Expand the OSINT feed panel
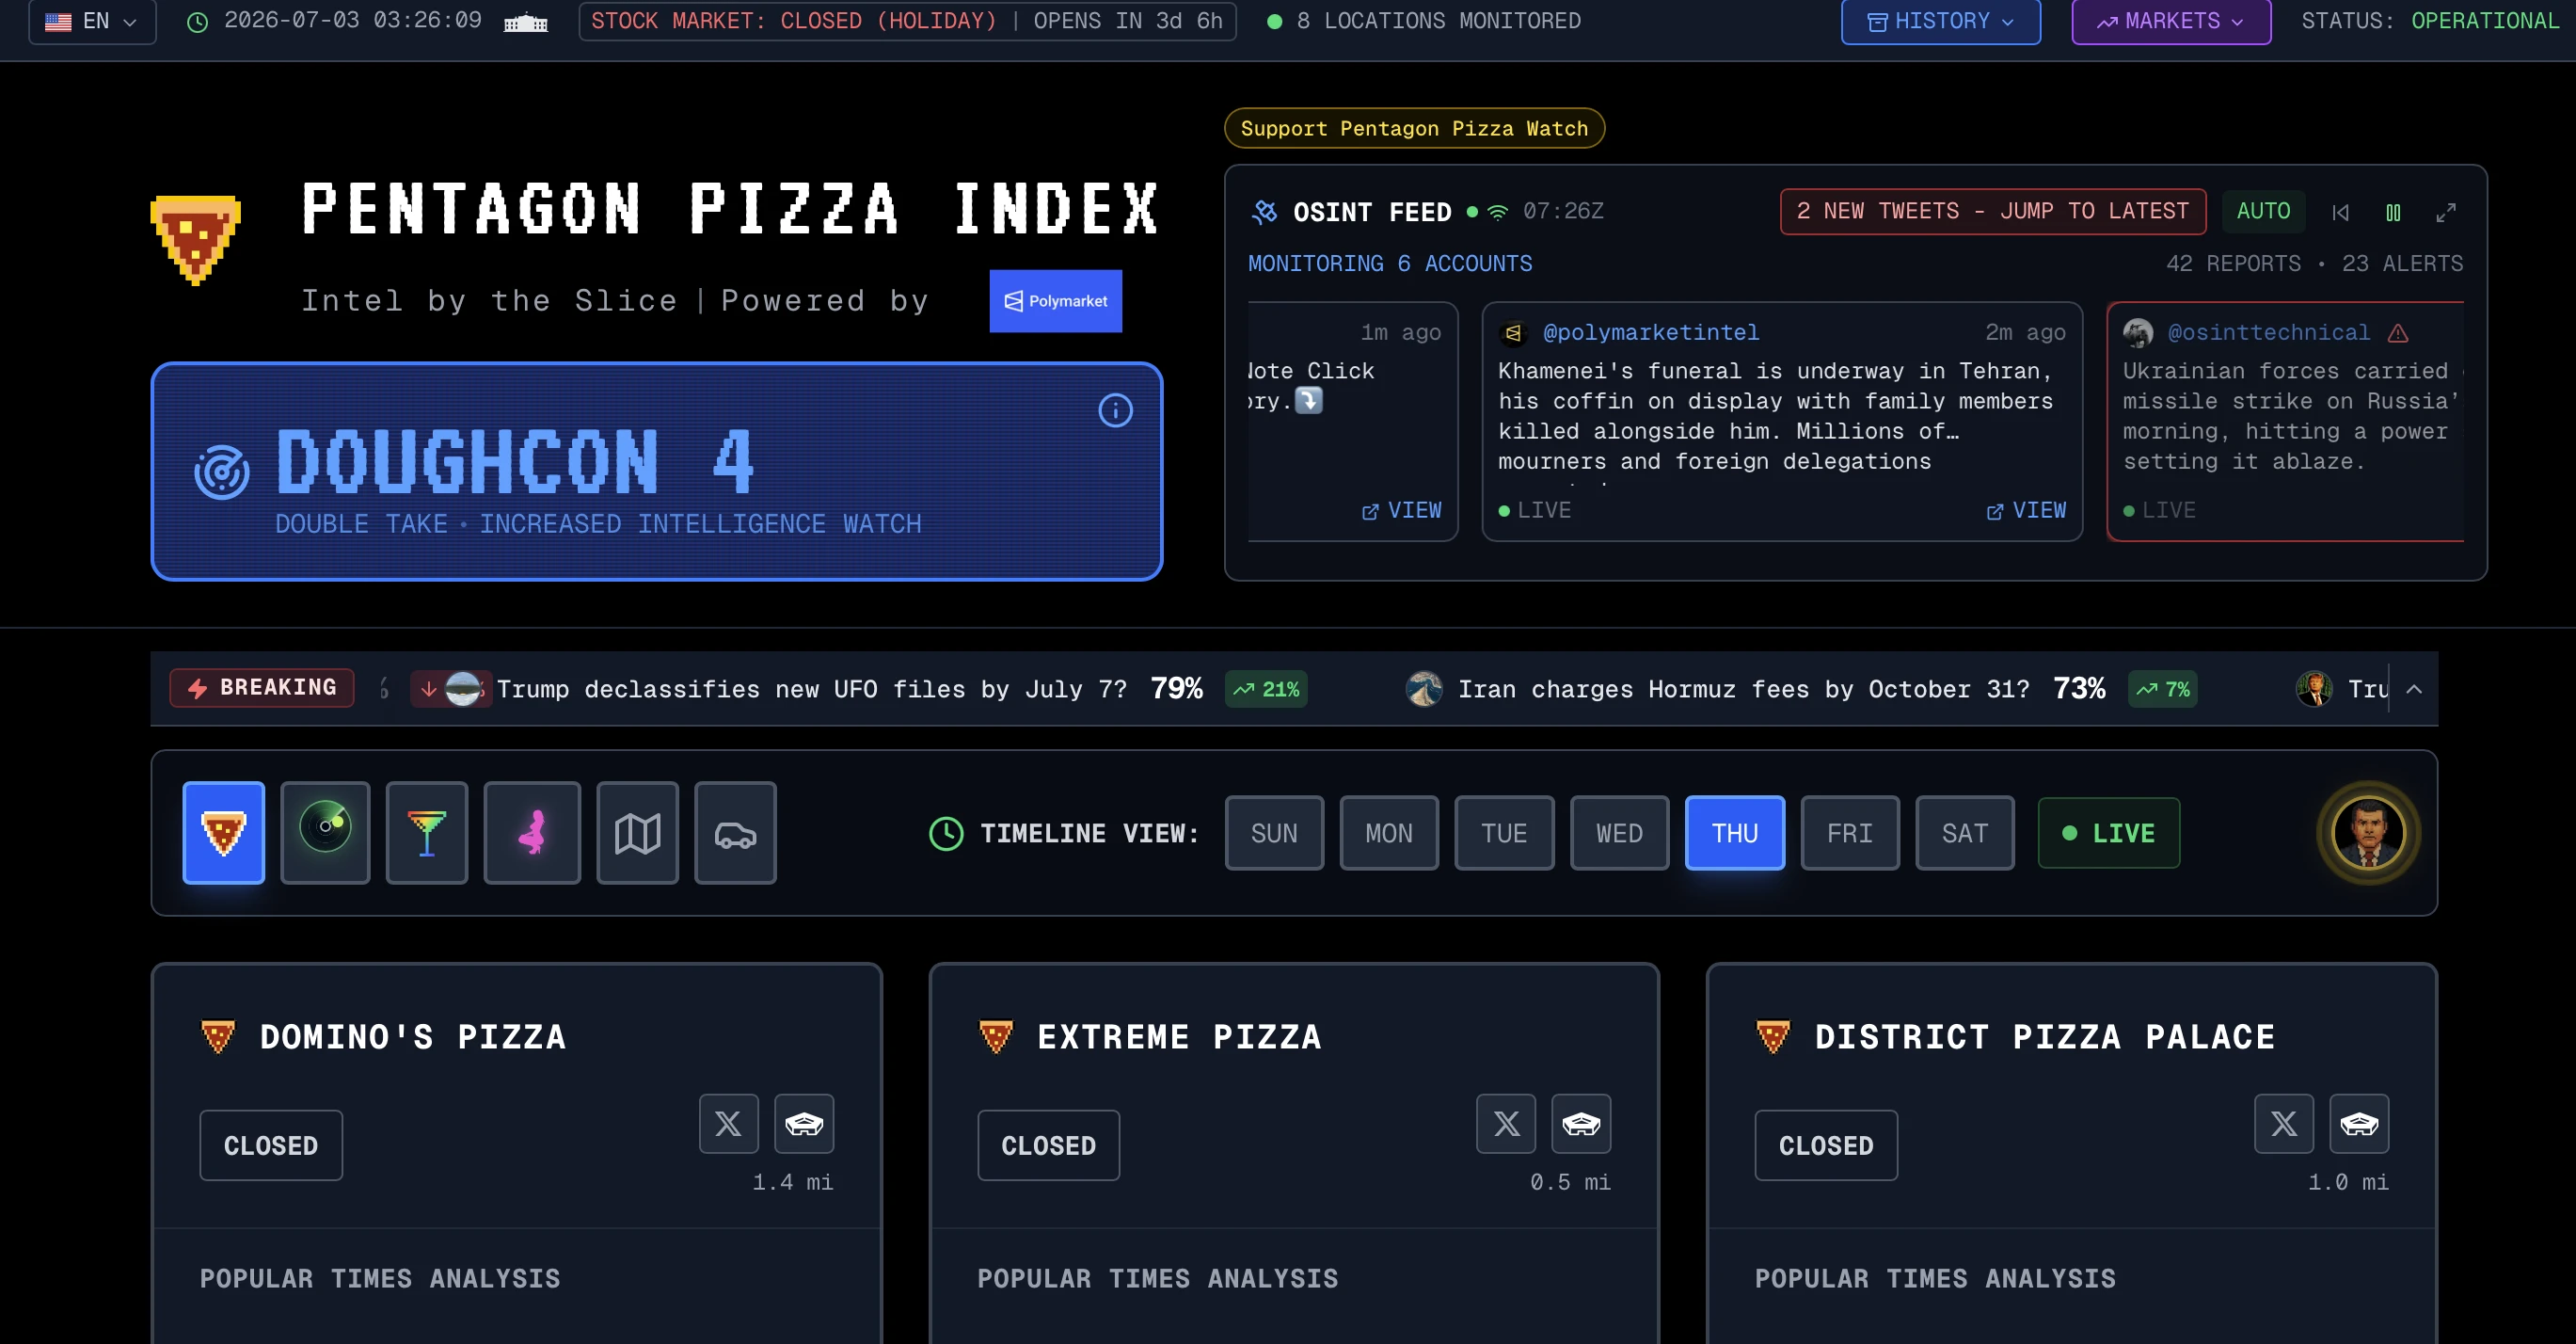The height and width of the screenshot is (1344, 2576). 2445,212
